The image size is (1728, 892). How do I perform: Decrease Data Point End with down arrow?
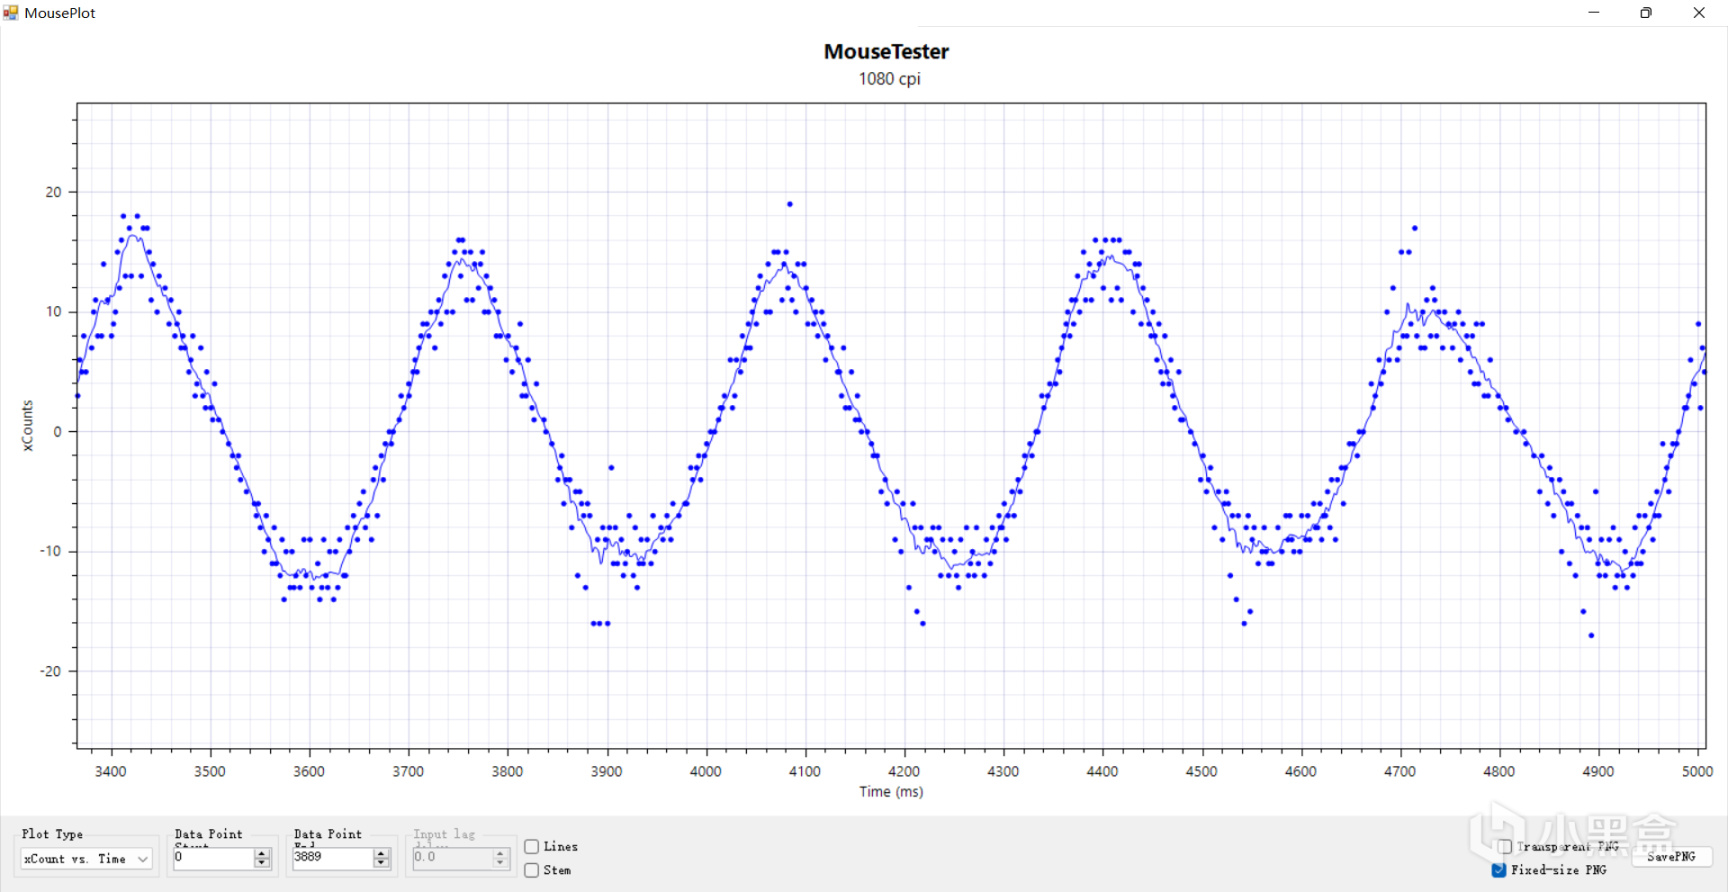coord(381,863)
